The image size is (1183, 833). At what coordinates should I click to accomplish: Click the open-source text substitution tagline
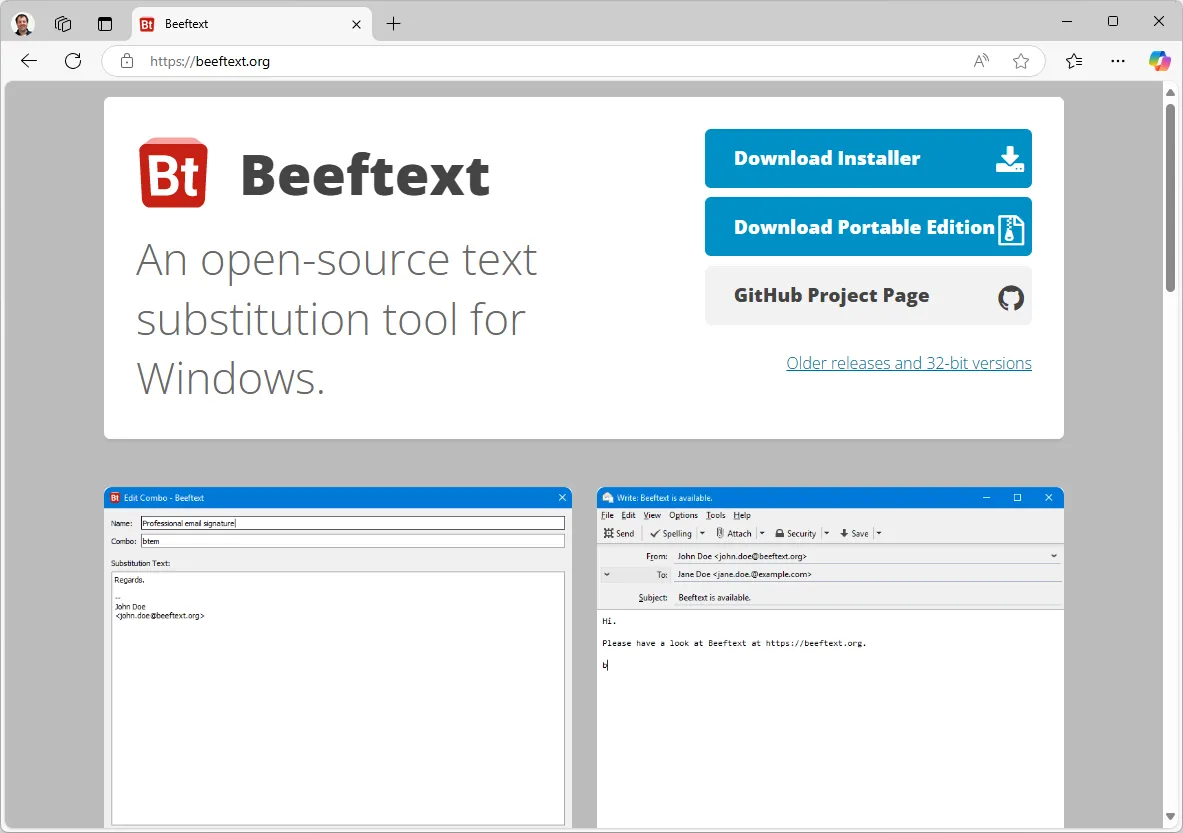coord(336,318)
